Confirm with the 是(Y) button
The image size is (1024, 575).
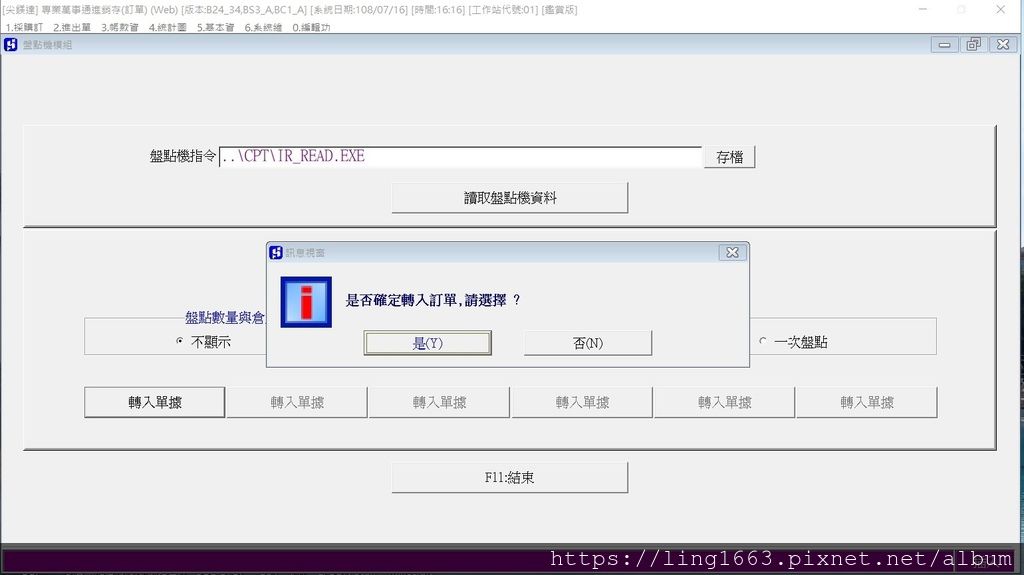pyautogui.click(x=428, y=343)
